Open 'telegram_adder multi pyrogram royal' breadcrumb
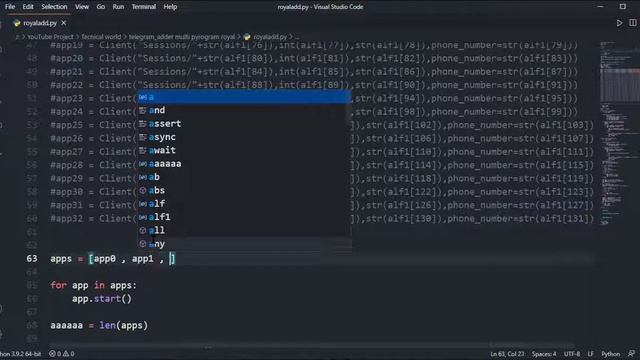Image resolution: width=640 pixels, height=360 pixels. pyautogui.click(x=182, y=37)
